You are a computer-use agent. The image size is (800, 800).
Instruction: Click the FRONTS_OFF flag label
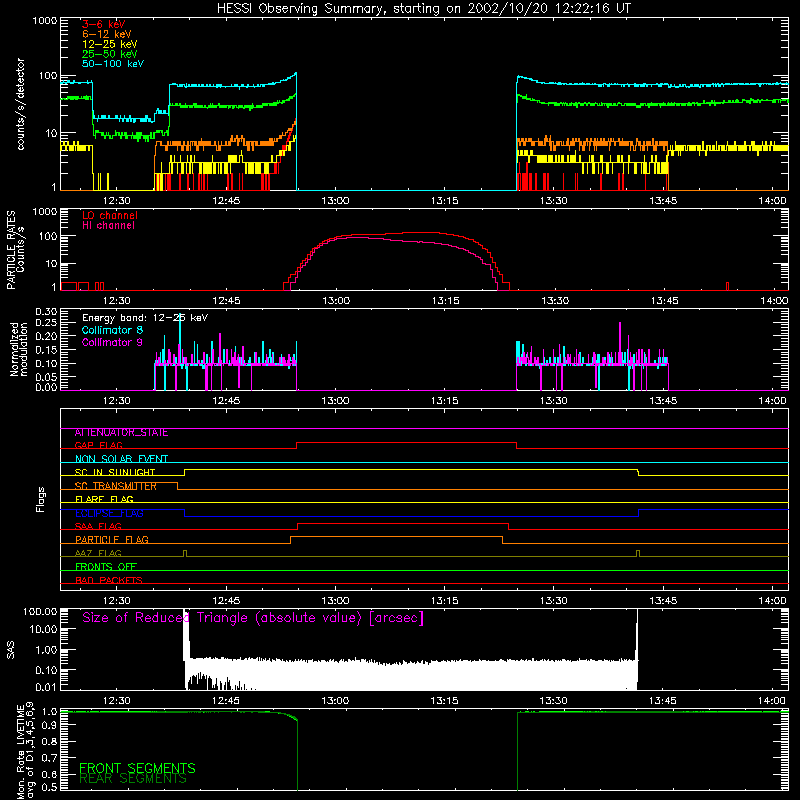(106, 566)
